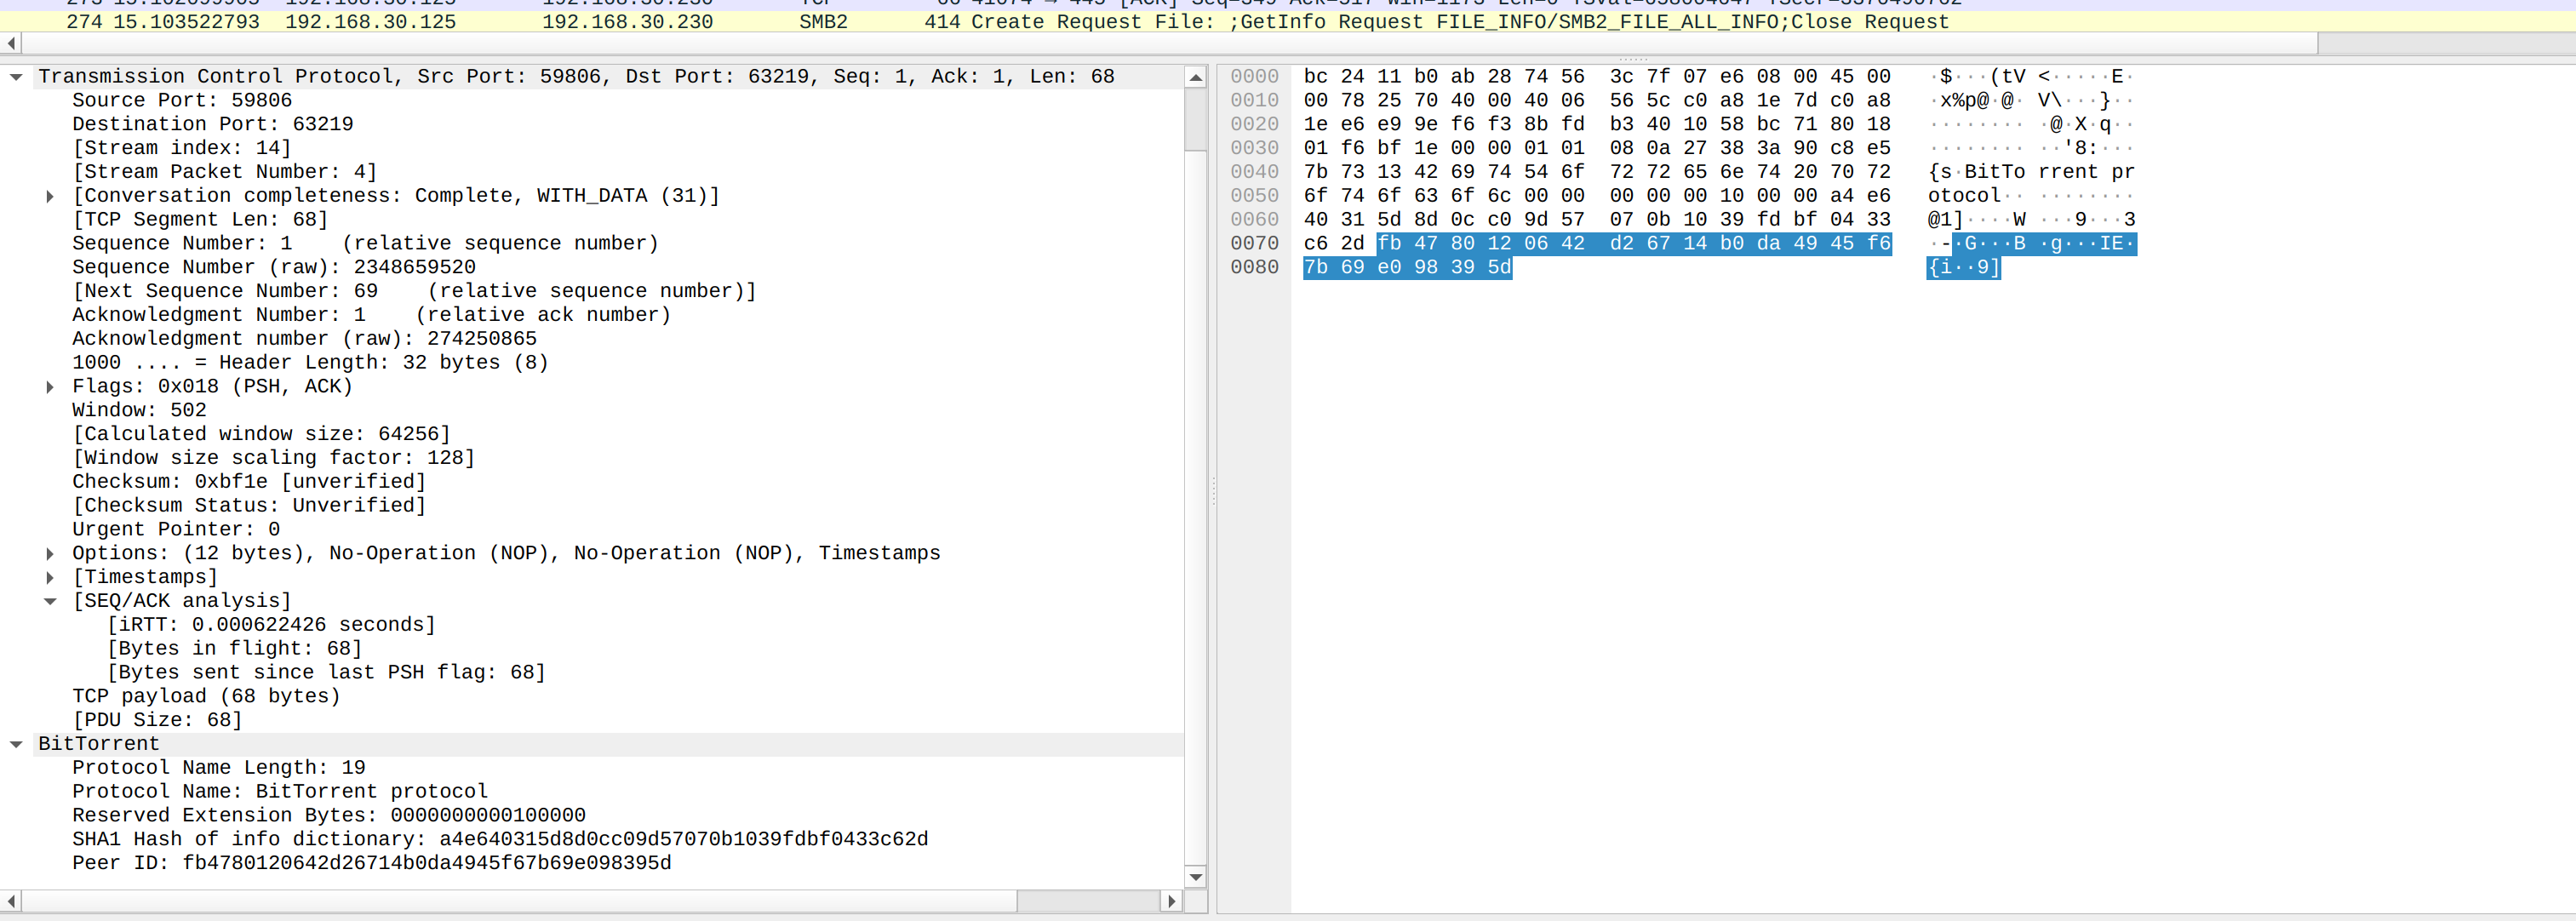Select the SHA1 Hash of info dictionary line
The height and width of the screenshot is (921, 2576).
pos(499,839)
